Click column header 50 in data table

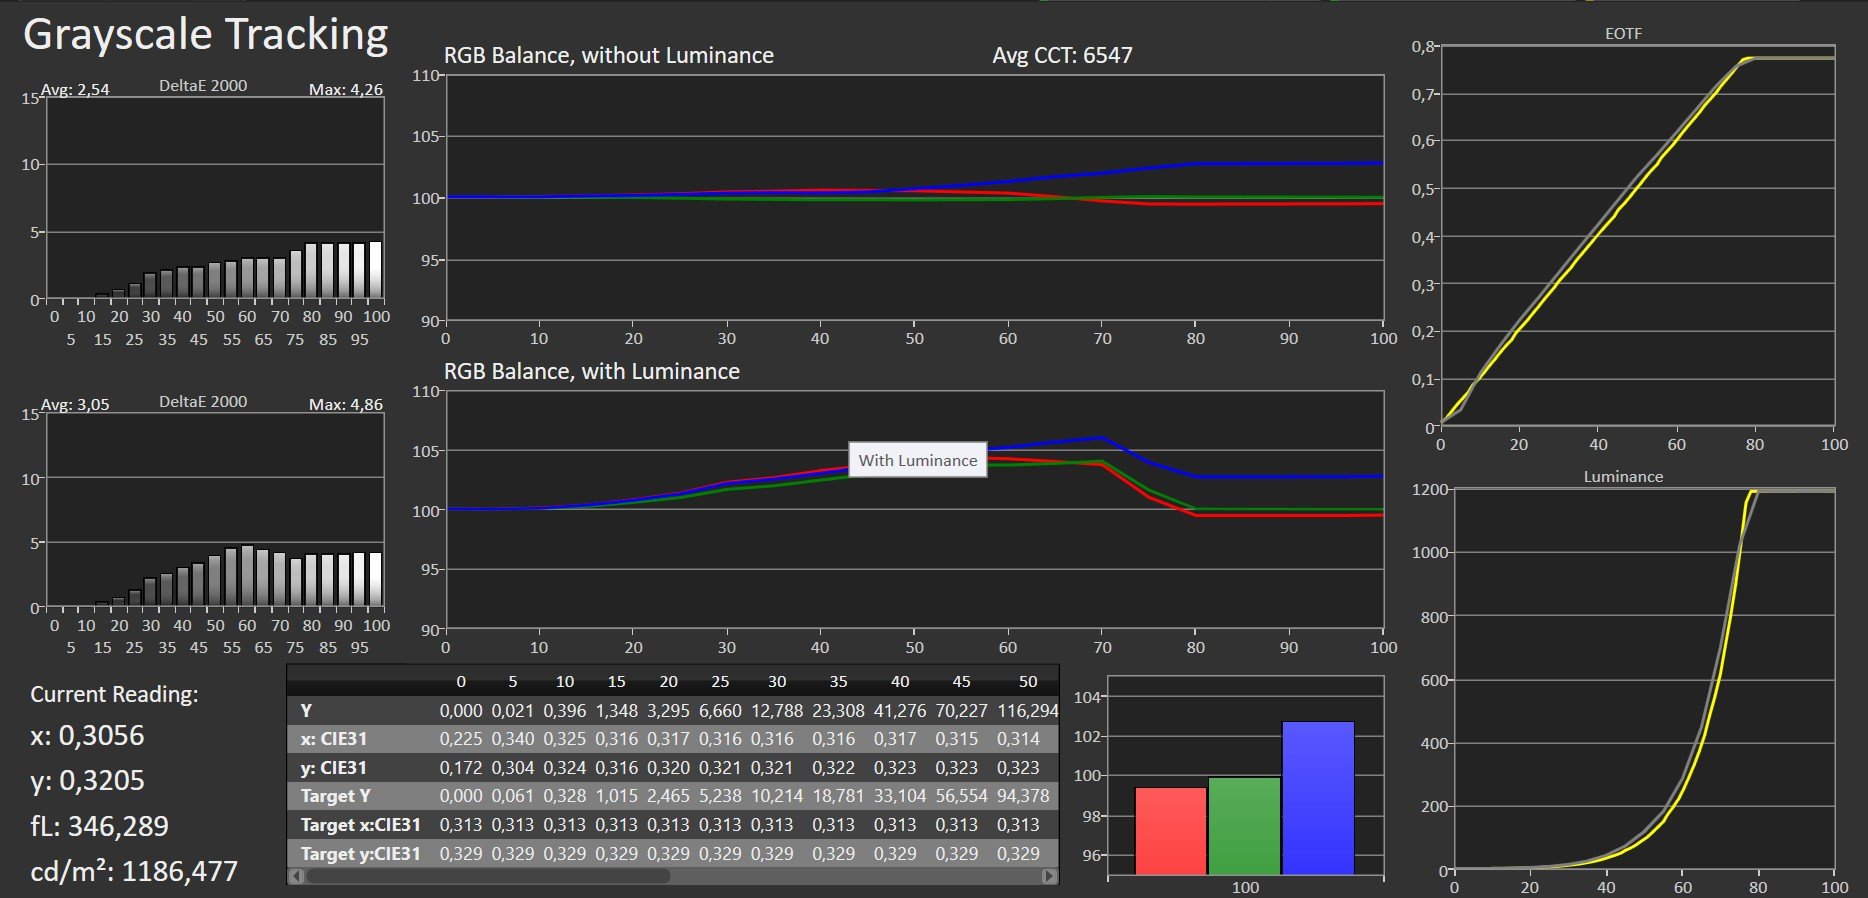1027,682
